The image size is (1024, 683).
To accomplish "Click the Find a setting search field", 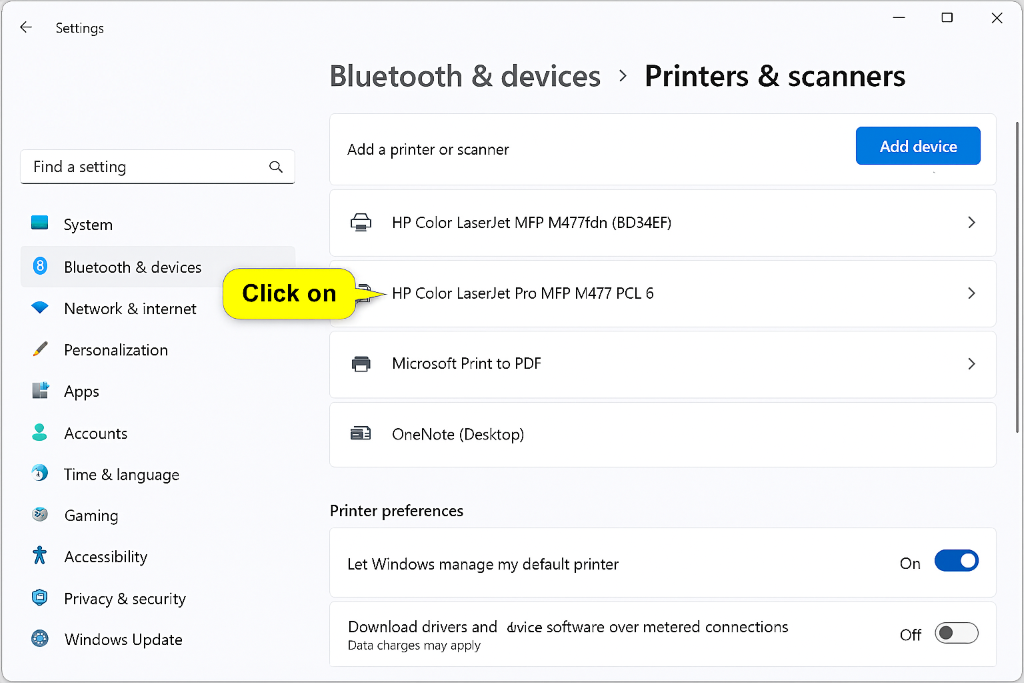I will tap(157, 167).
